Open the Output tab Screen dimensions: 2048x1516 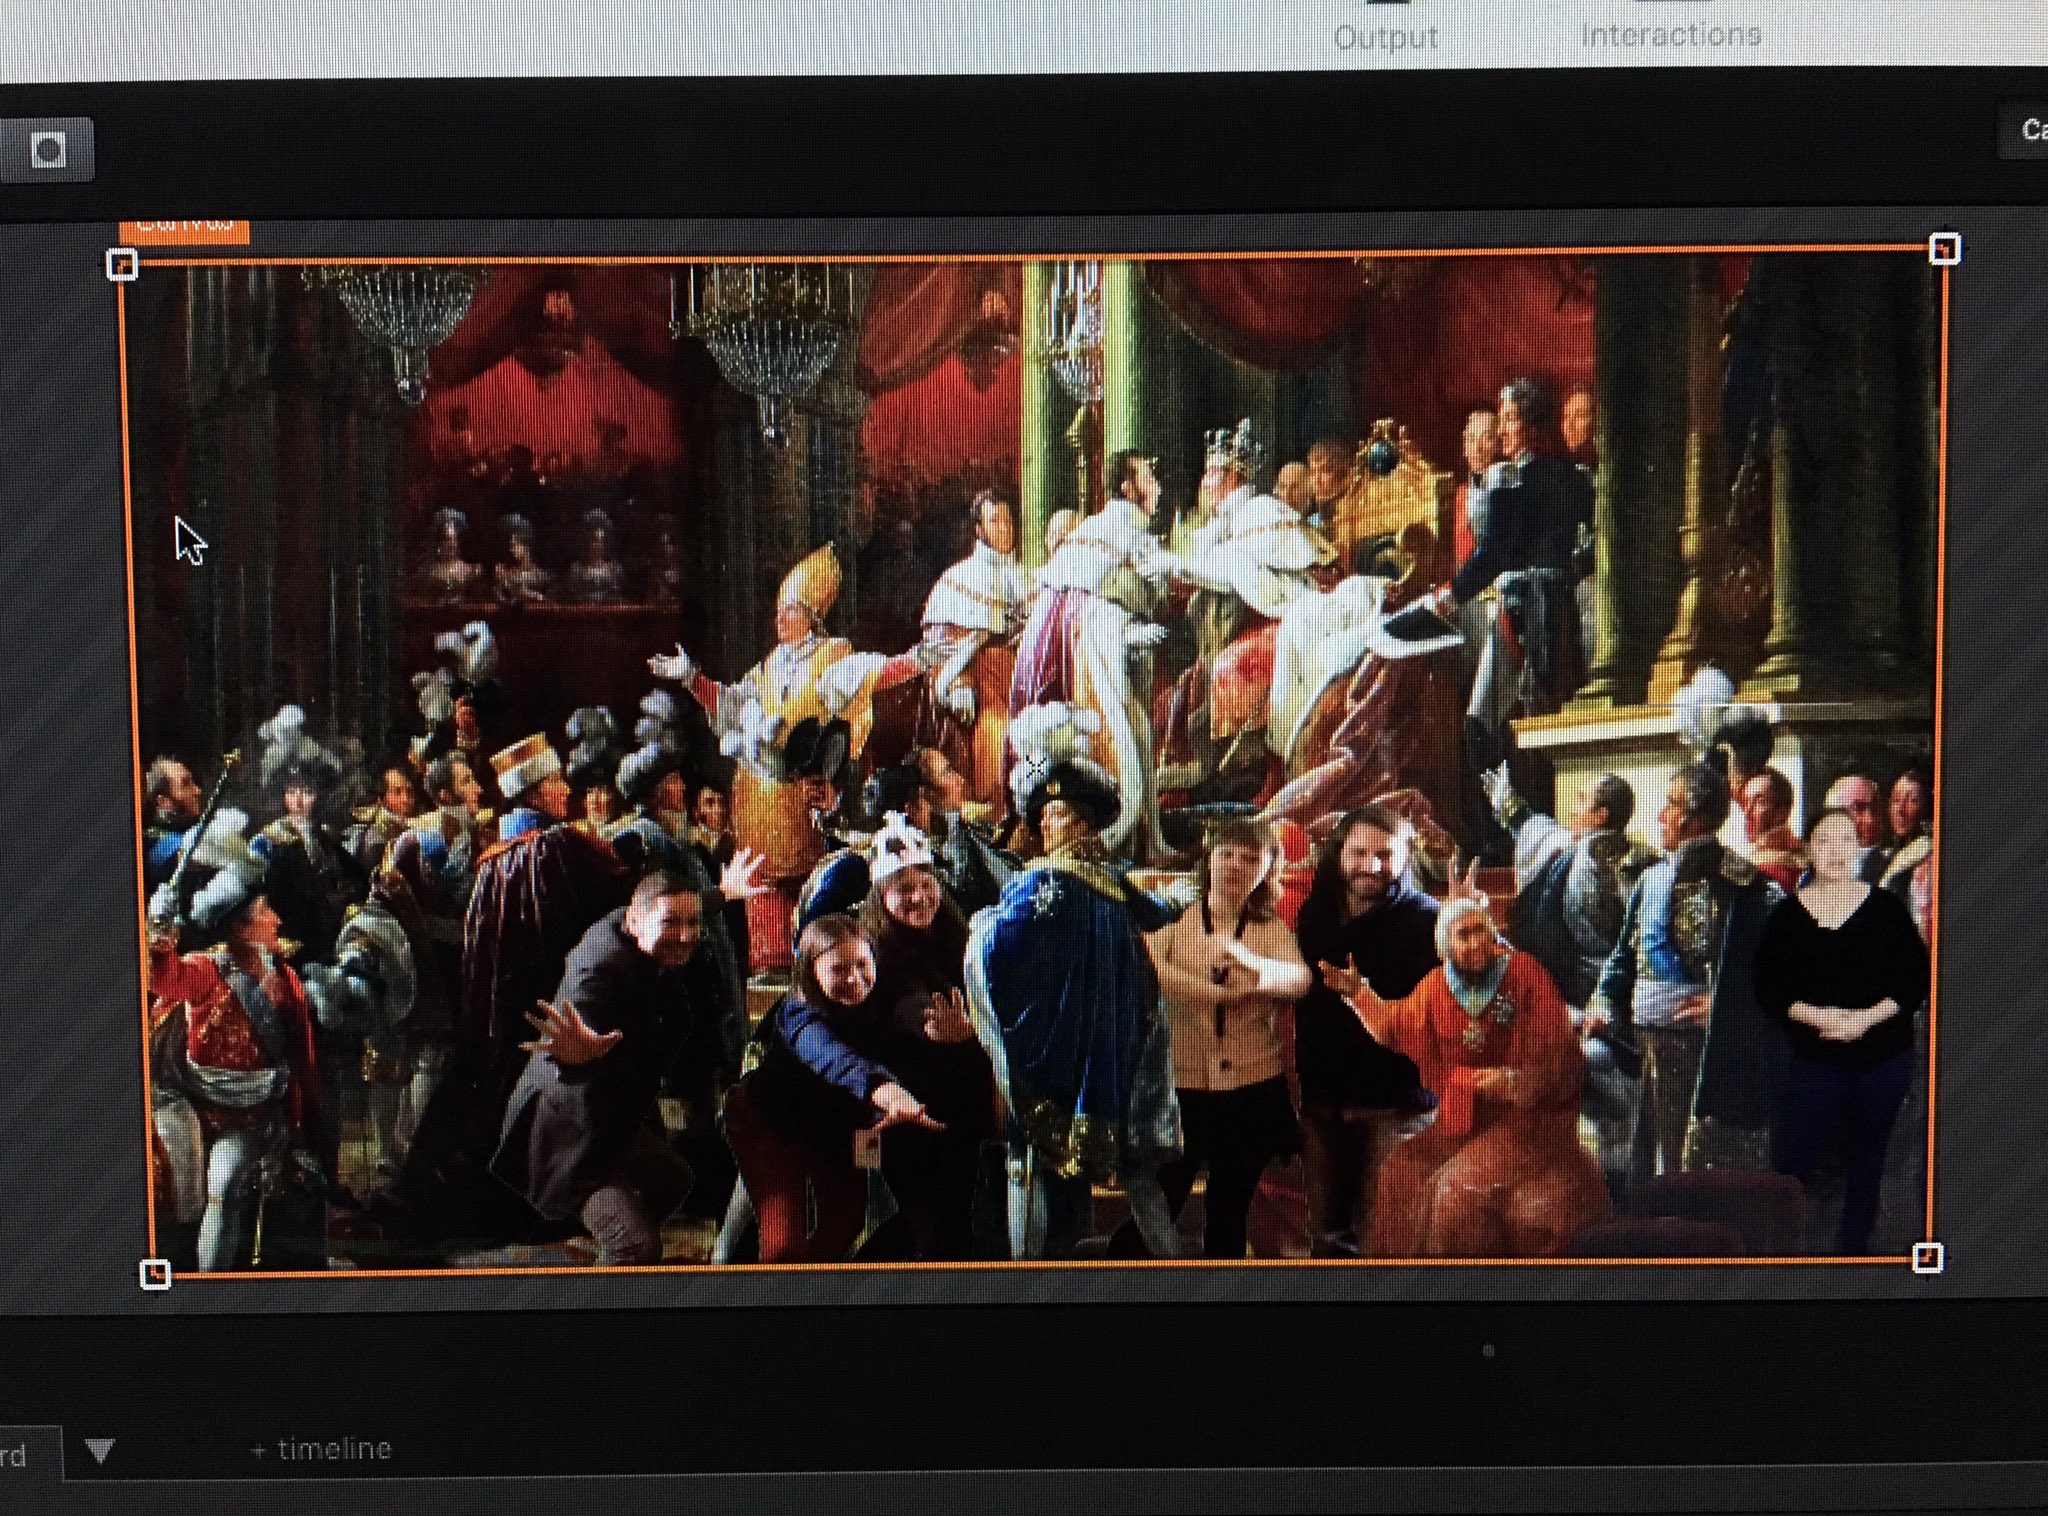1385,38
